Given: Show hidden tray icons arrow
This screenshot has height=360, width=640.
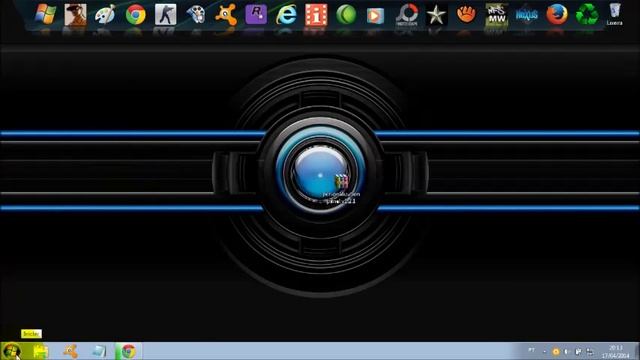Looking at the screenshot, I should [x=544, y=351].
